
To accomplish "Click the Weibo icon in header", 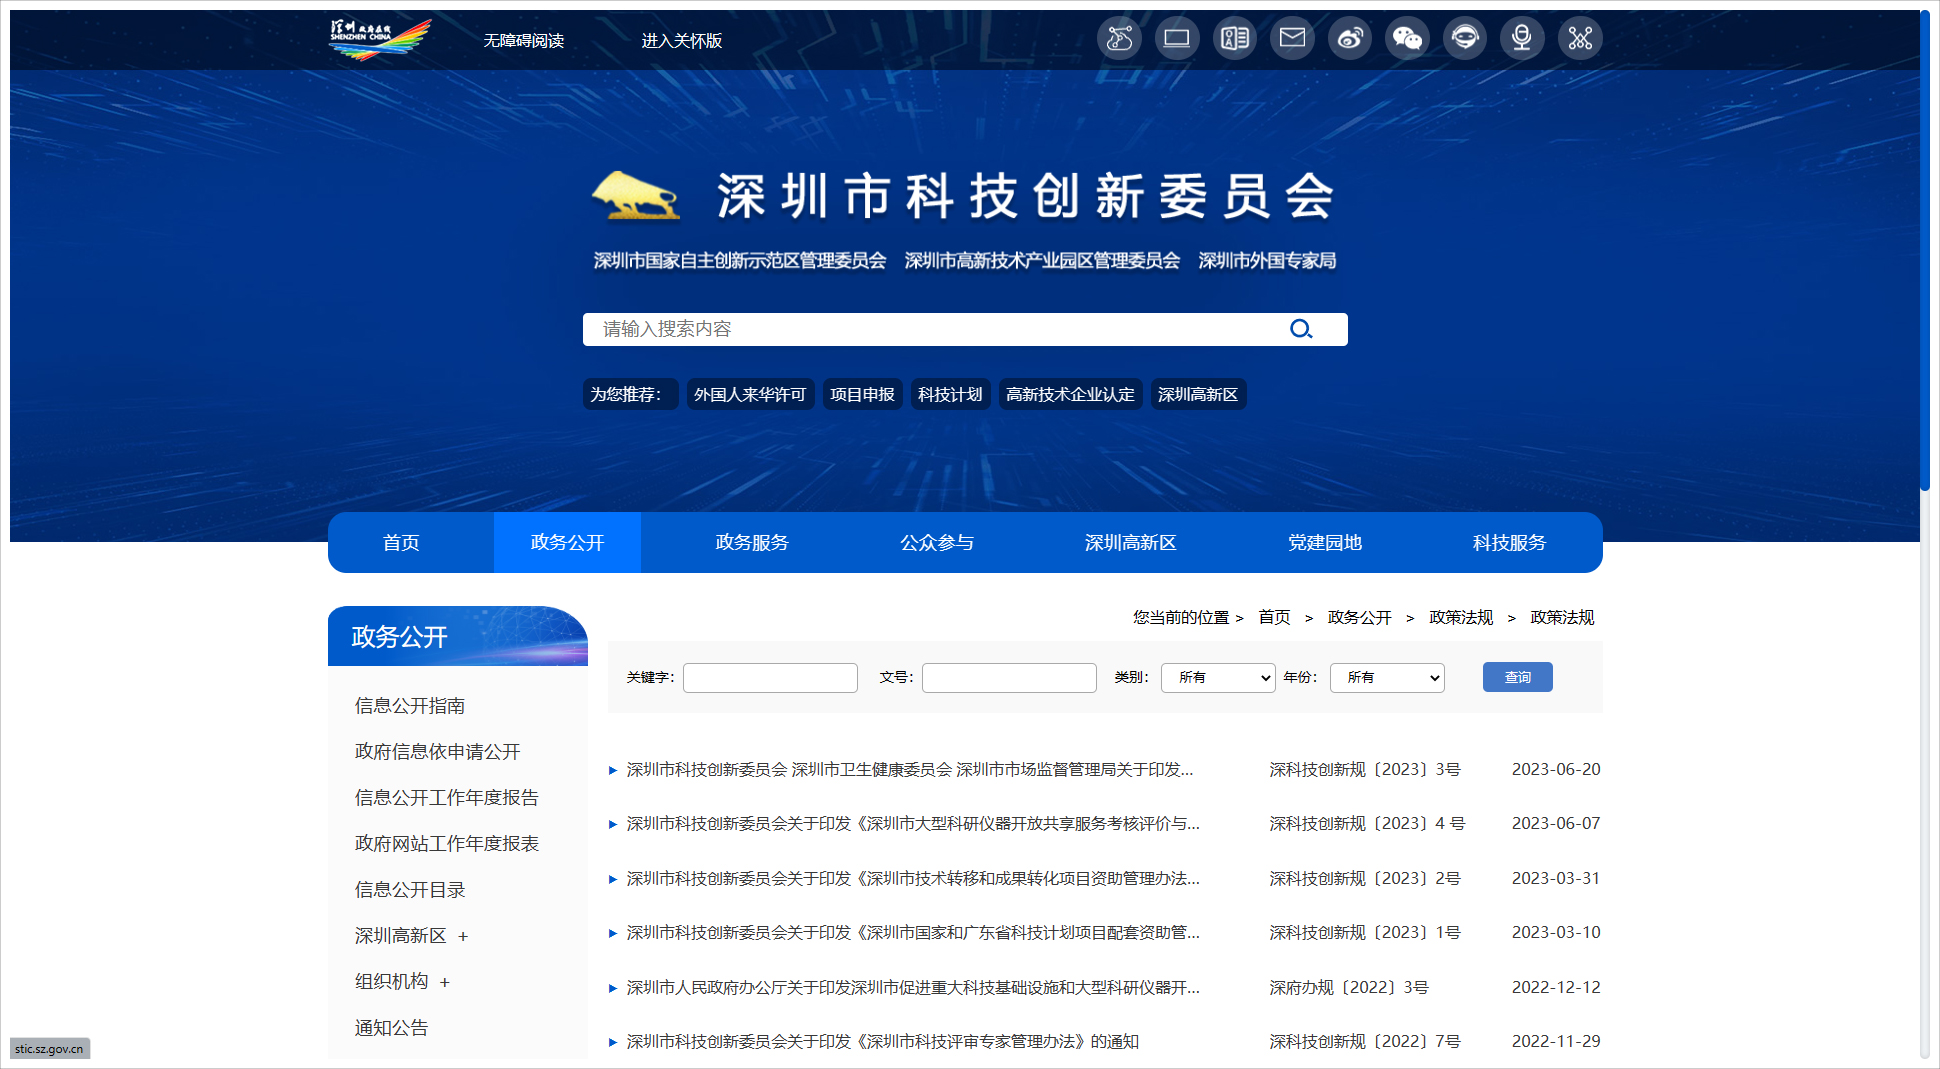I will coord(1350,39).
